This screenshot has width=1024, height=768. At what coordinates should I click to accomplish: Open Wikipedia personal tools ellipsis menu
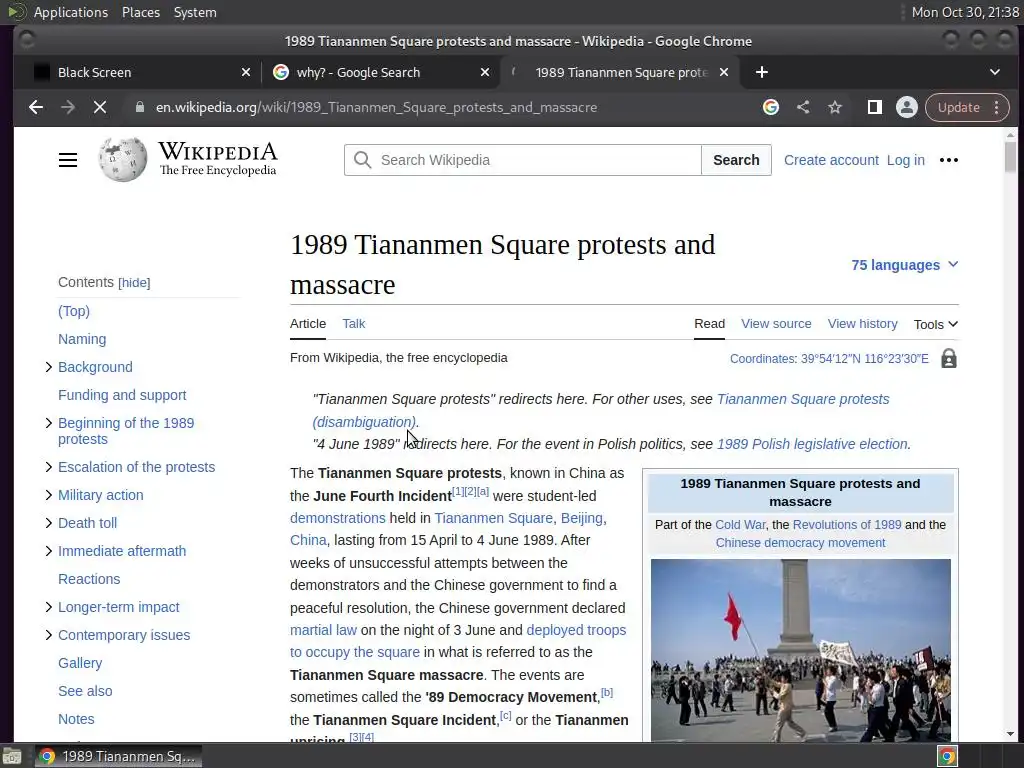(x=948, y=160)
